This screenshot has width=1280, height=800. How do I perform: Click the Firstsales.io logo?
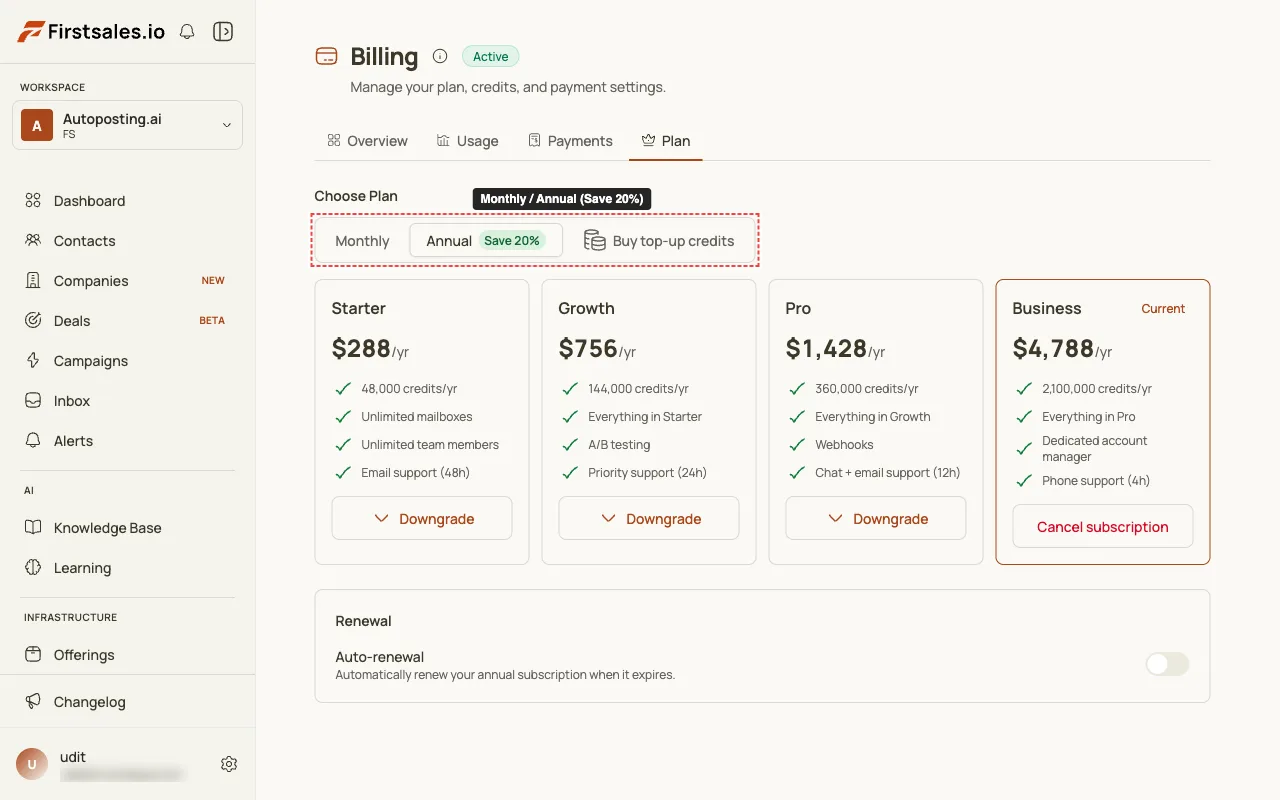[91, 32]
